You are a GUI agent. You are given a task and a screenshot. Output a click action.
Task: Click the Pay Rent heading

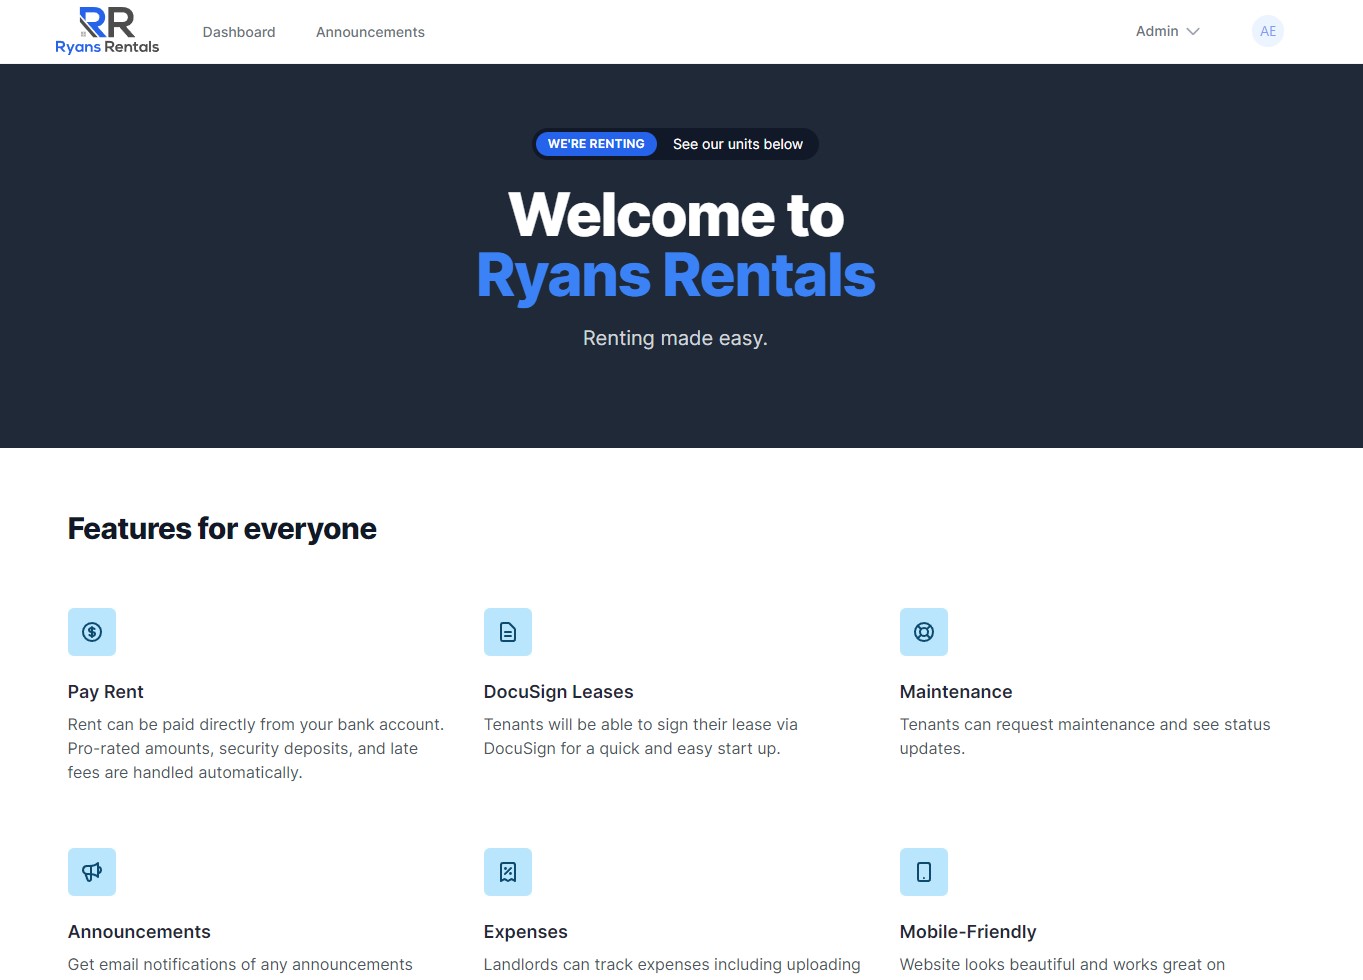tap(106, 692)
